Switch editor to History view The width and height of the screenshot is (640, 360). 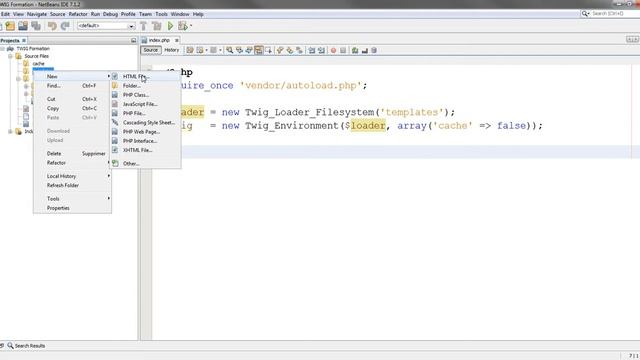point(171,50)
